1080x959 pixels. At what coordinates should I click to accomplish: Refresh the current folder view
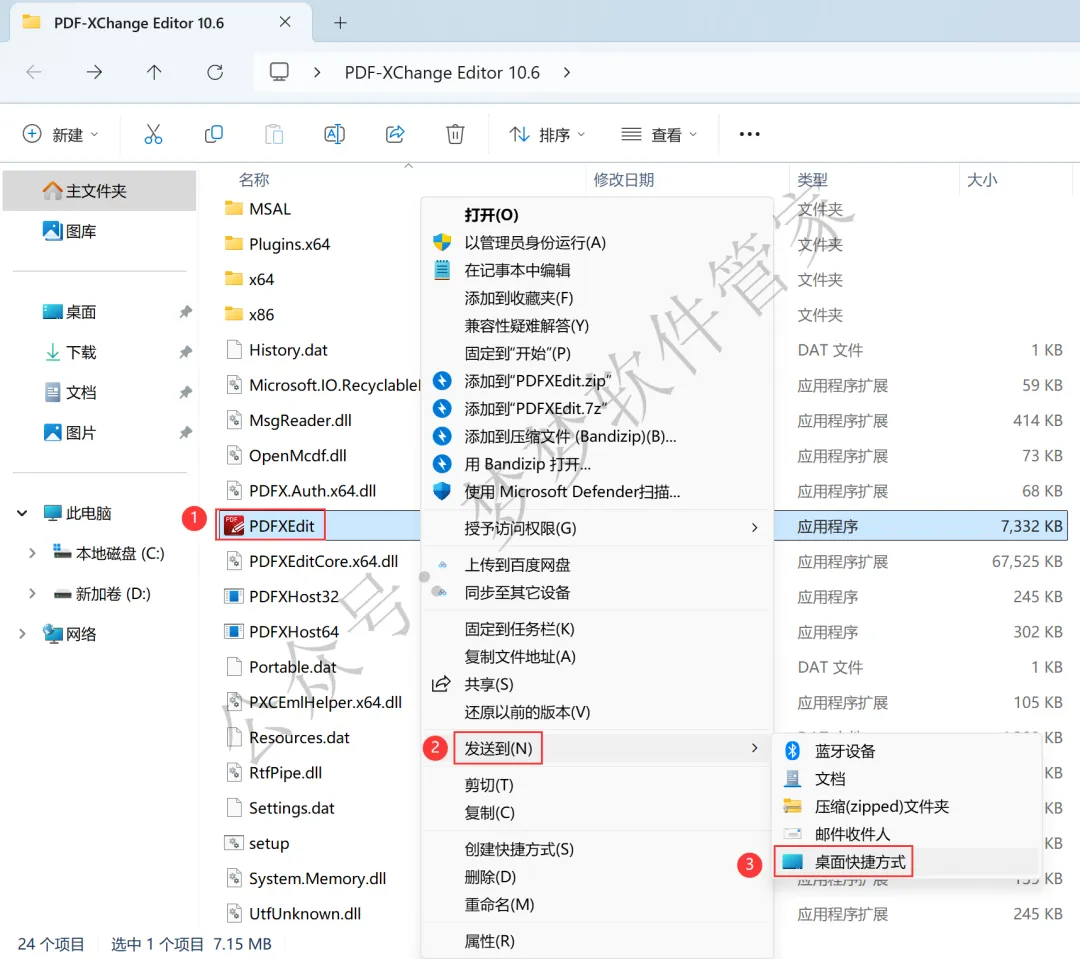(x=215, y=72)
